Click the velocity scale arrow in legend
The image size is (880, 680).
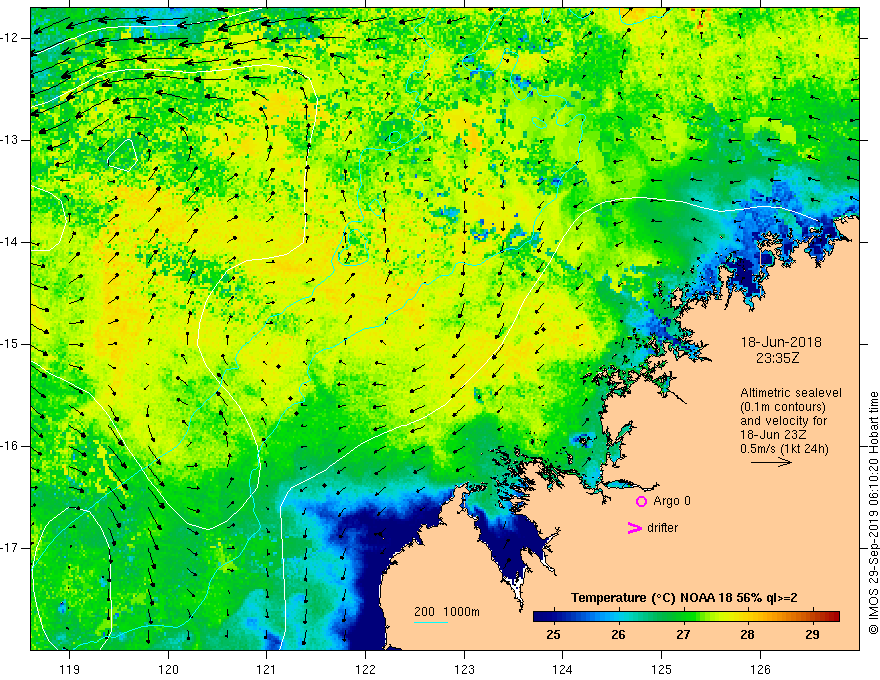click(771, 462)
